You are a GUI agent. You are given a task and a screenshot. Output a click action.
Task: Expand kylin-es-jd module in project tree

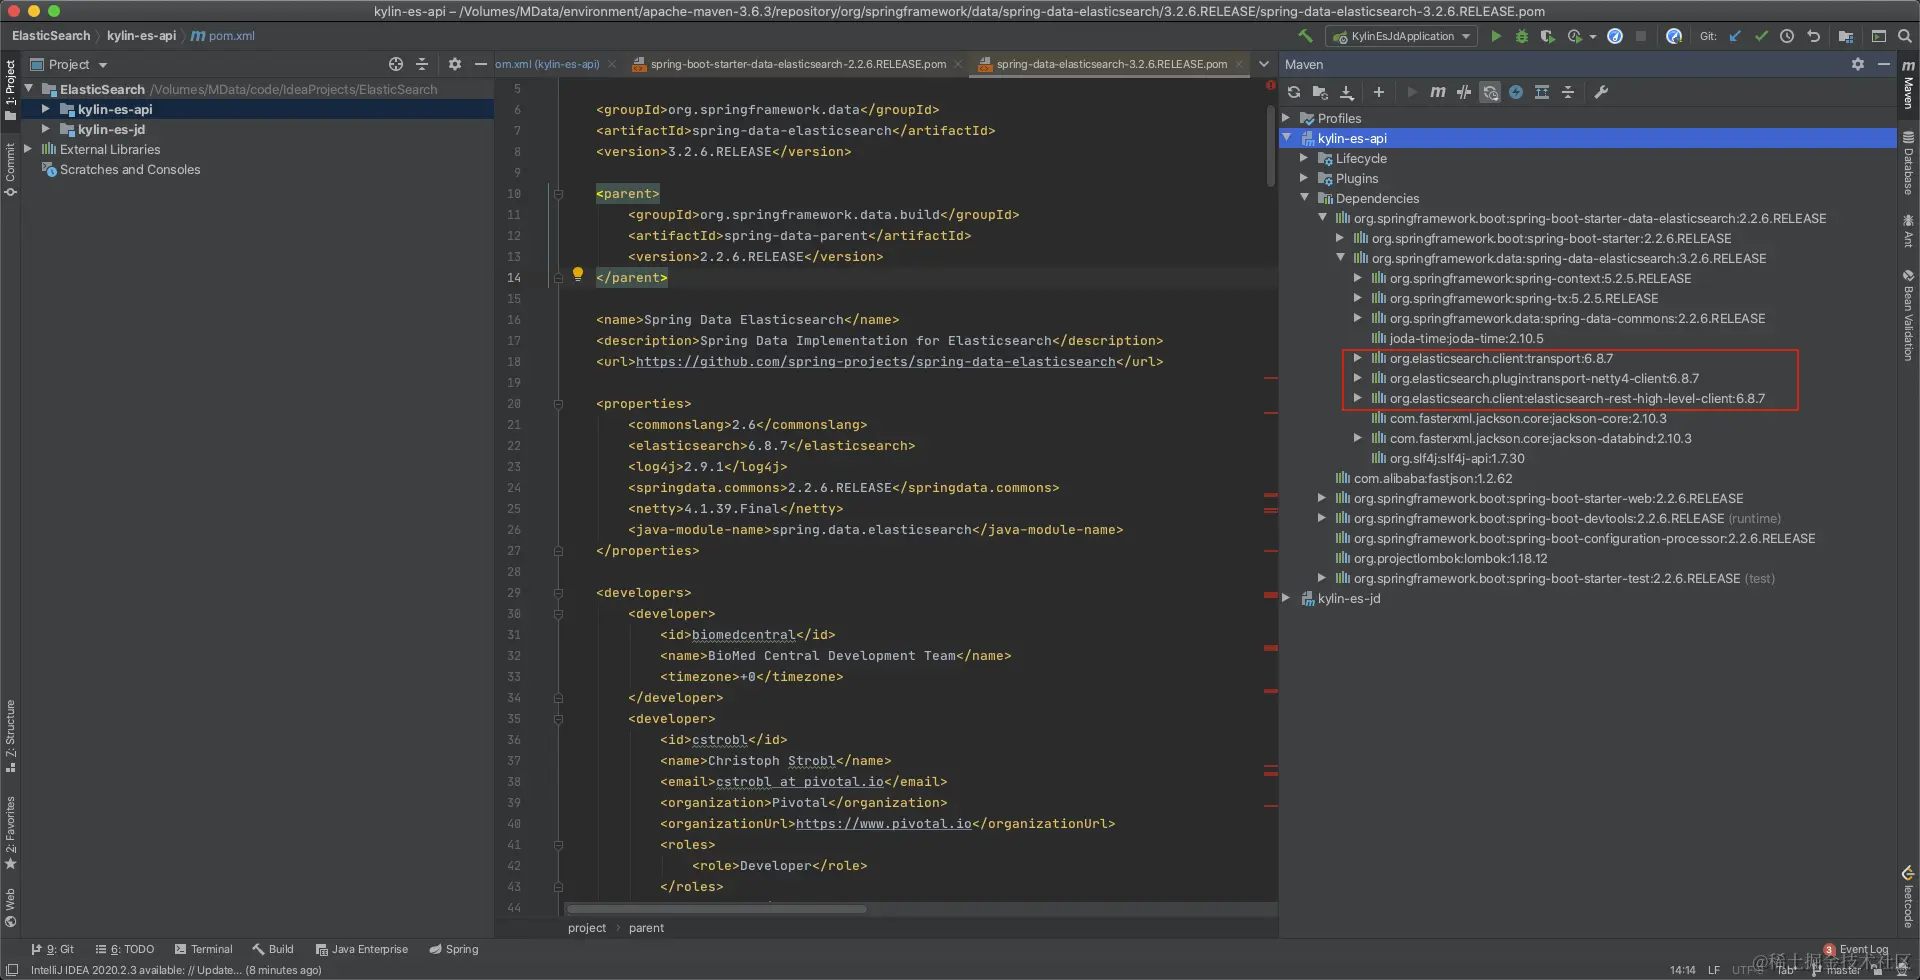[46, 129]
